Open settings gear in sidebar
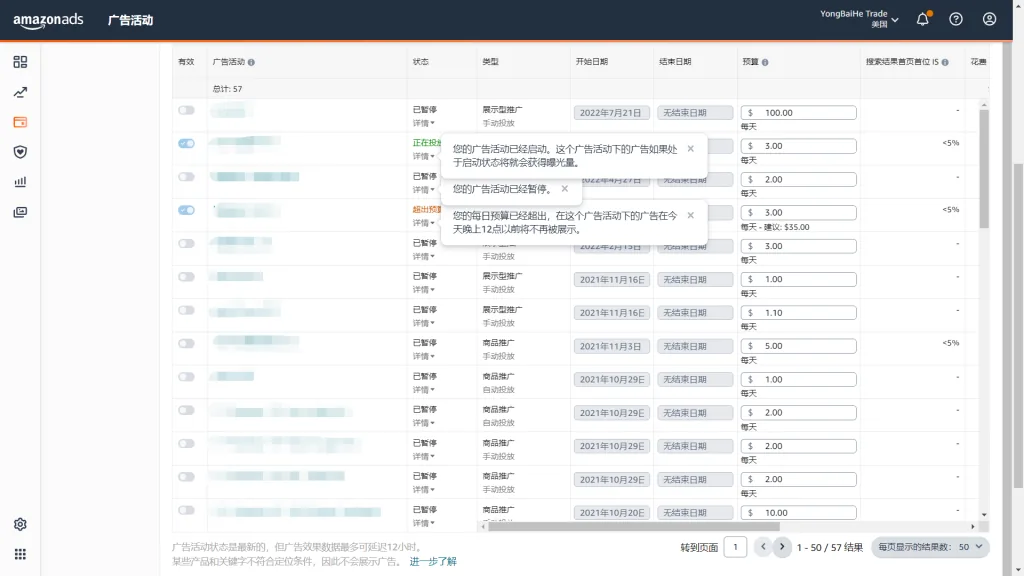The image size is (1024, 576). (20, 524)
